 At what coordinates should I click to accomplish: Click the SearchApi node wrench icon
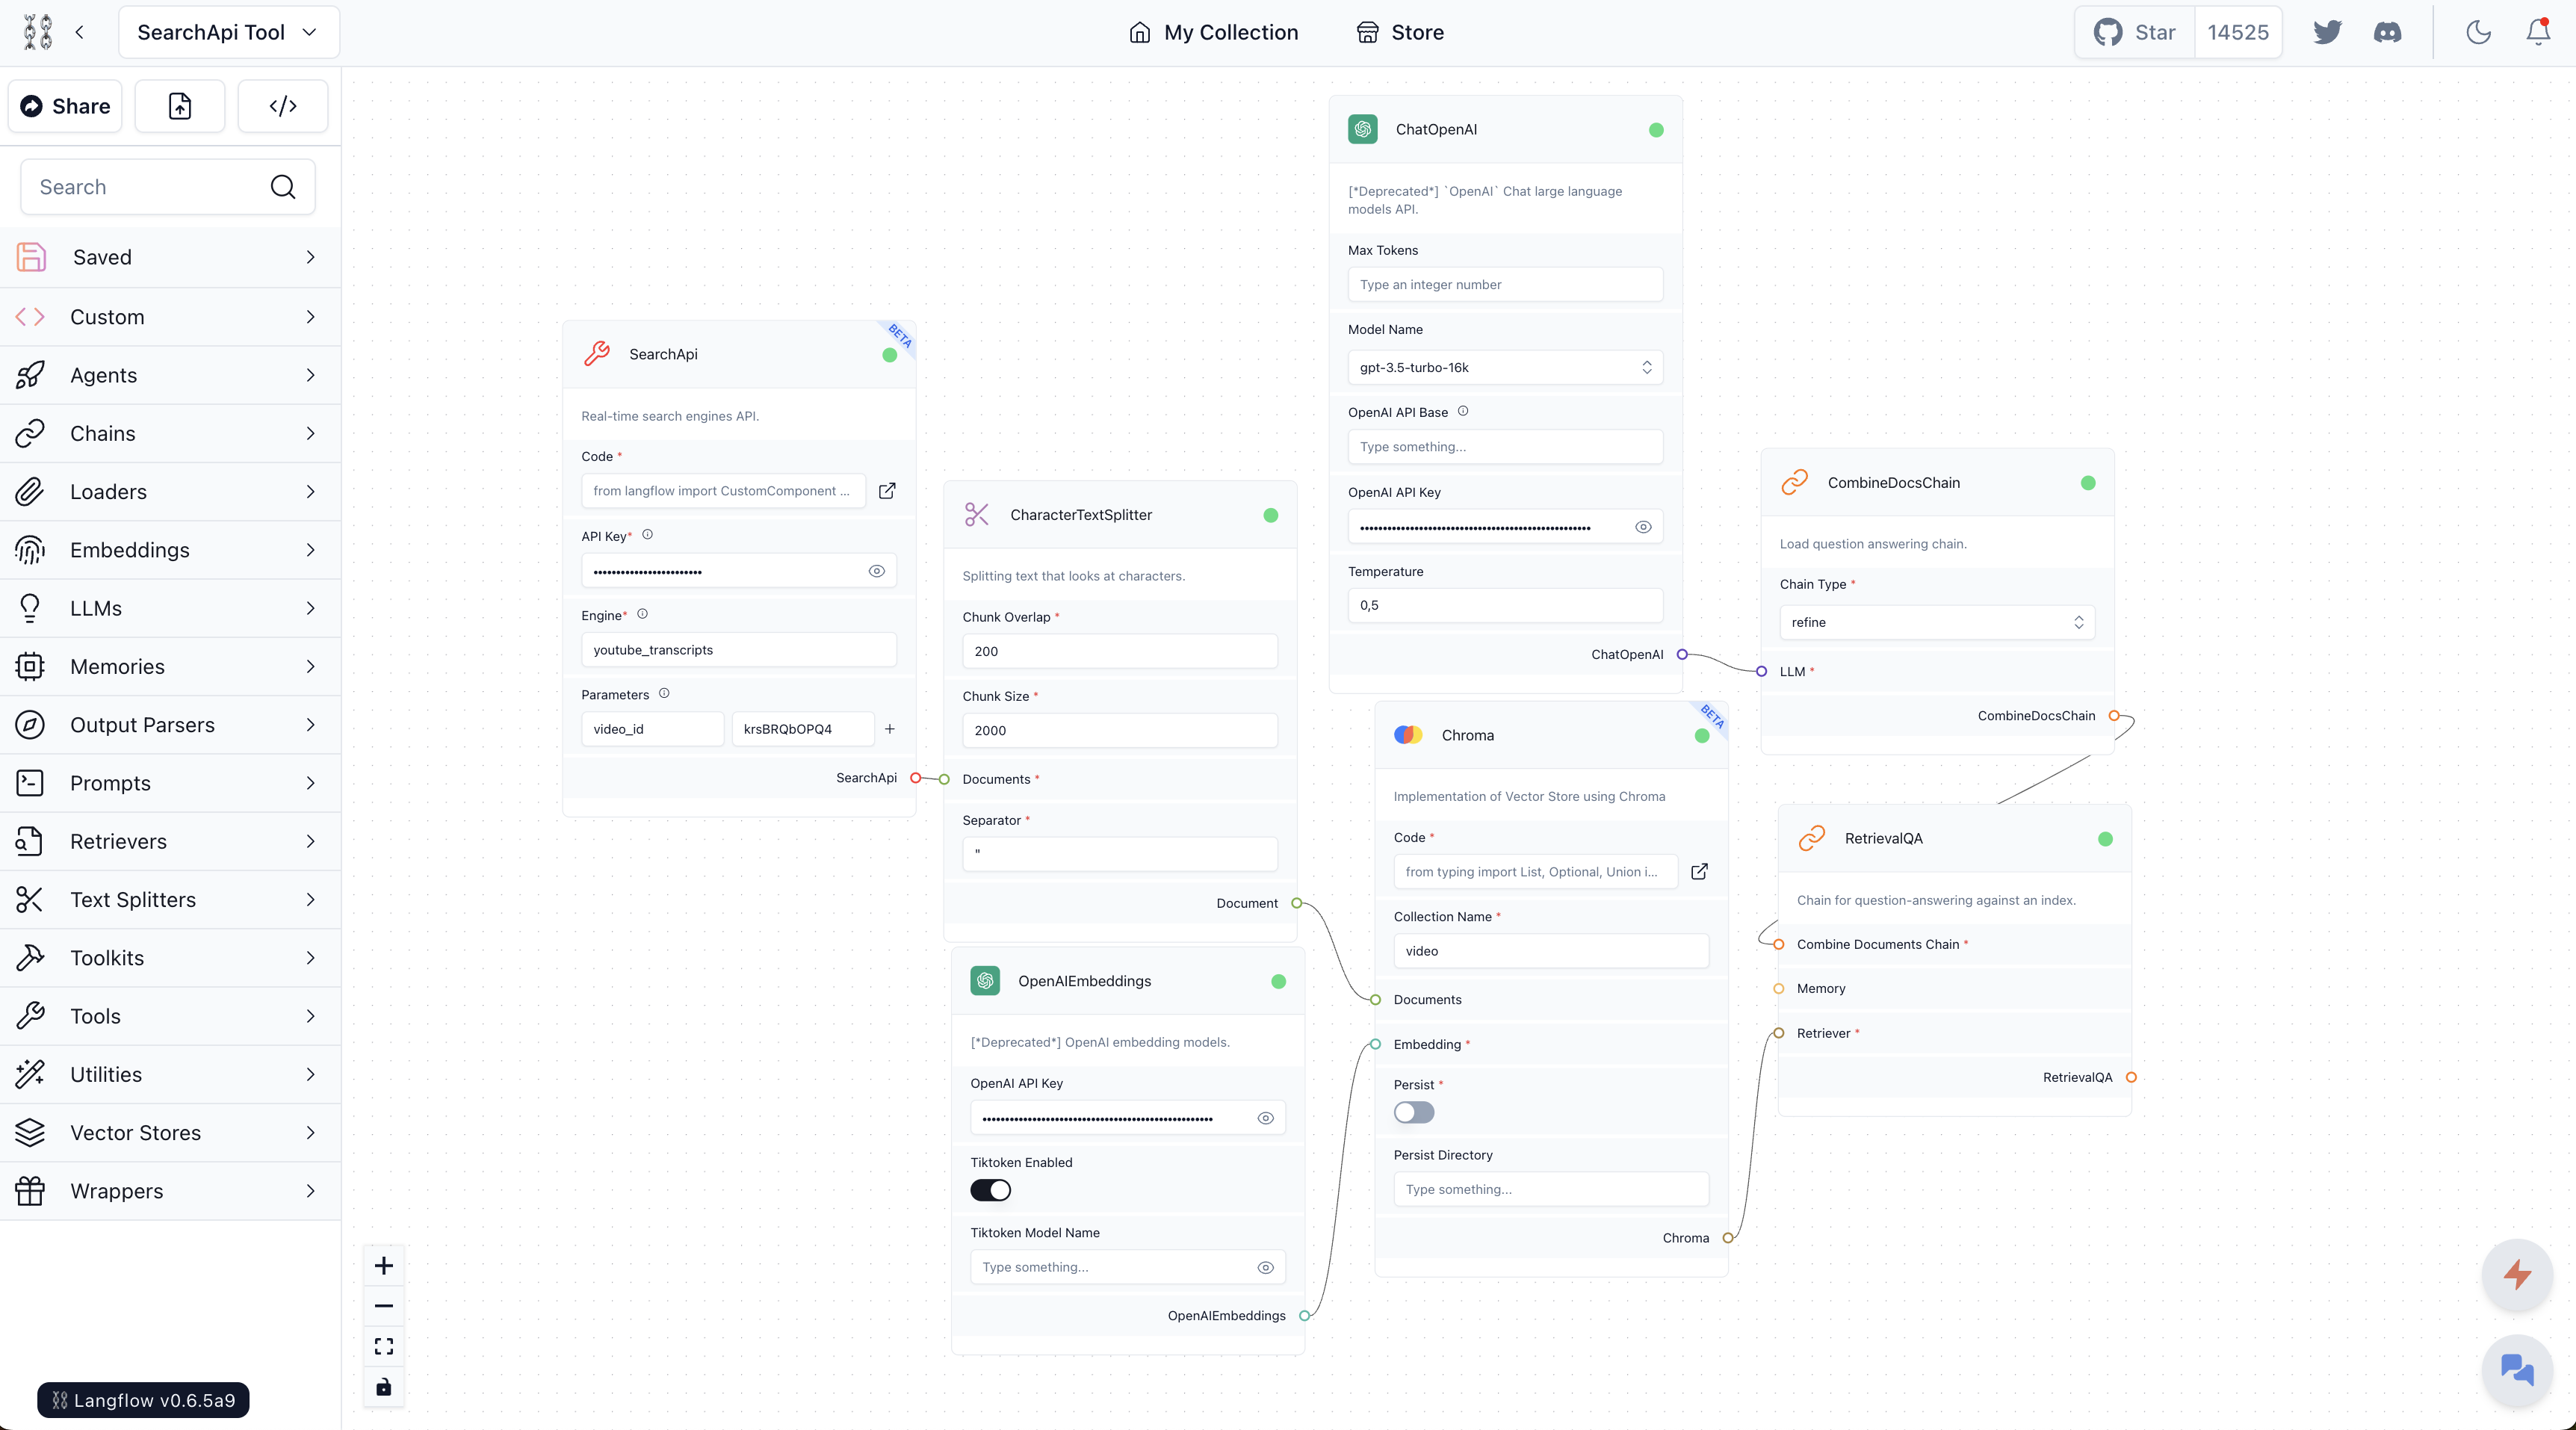click(x=597, y=354)
